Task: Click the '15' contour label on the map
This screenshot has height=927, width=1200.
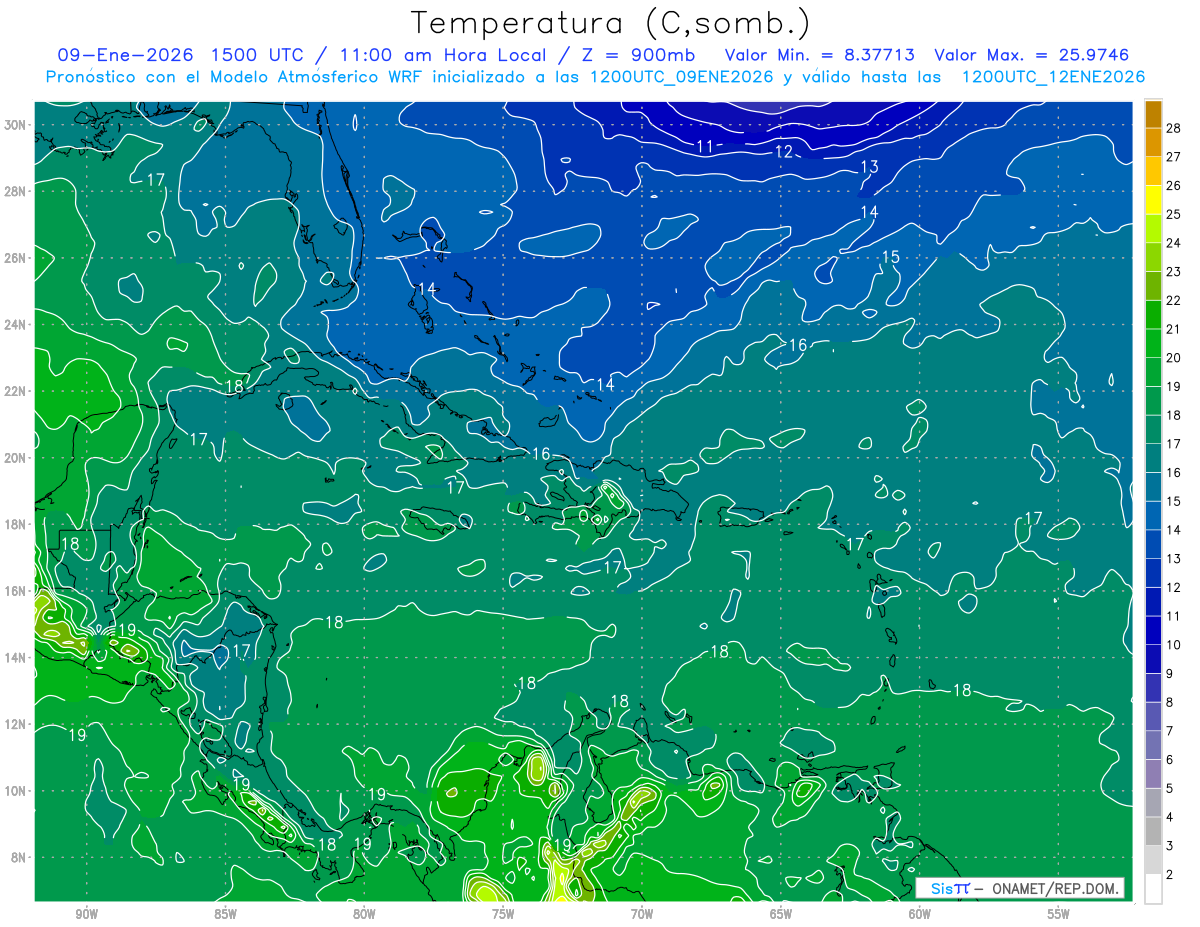Action: point(890,257)
